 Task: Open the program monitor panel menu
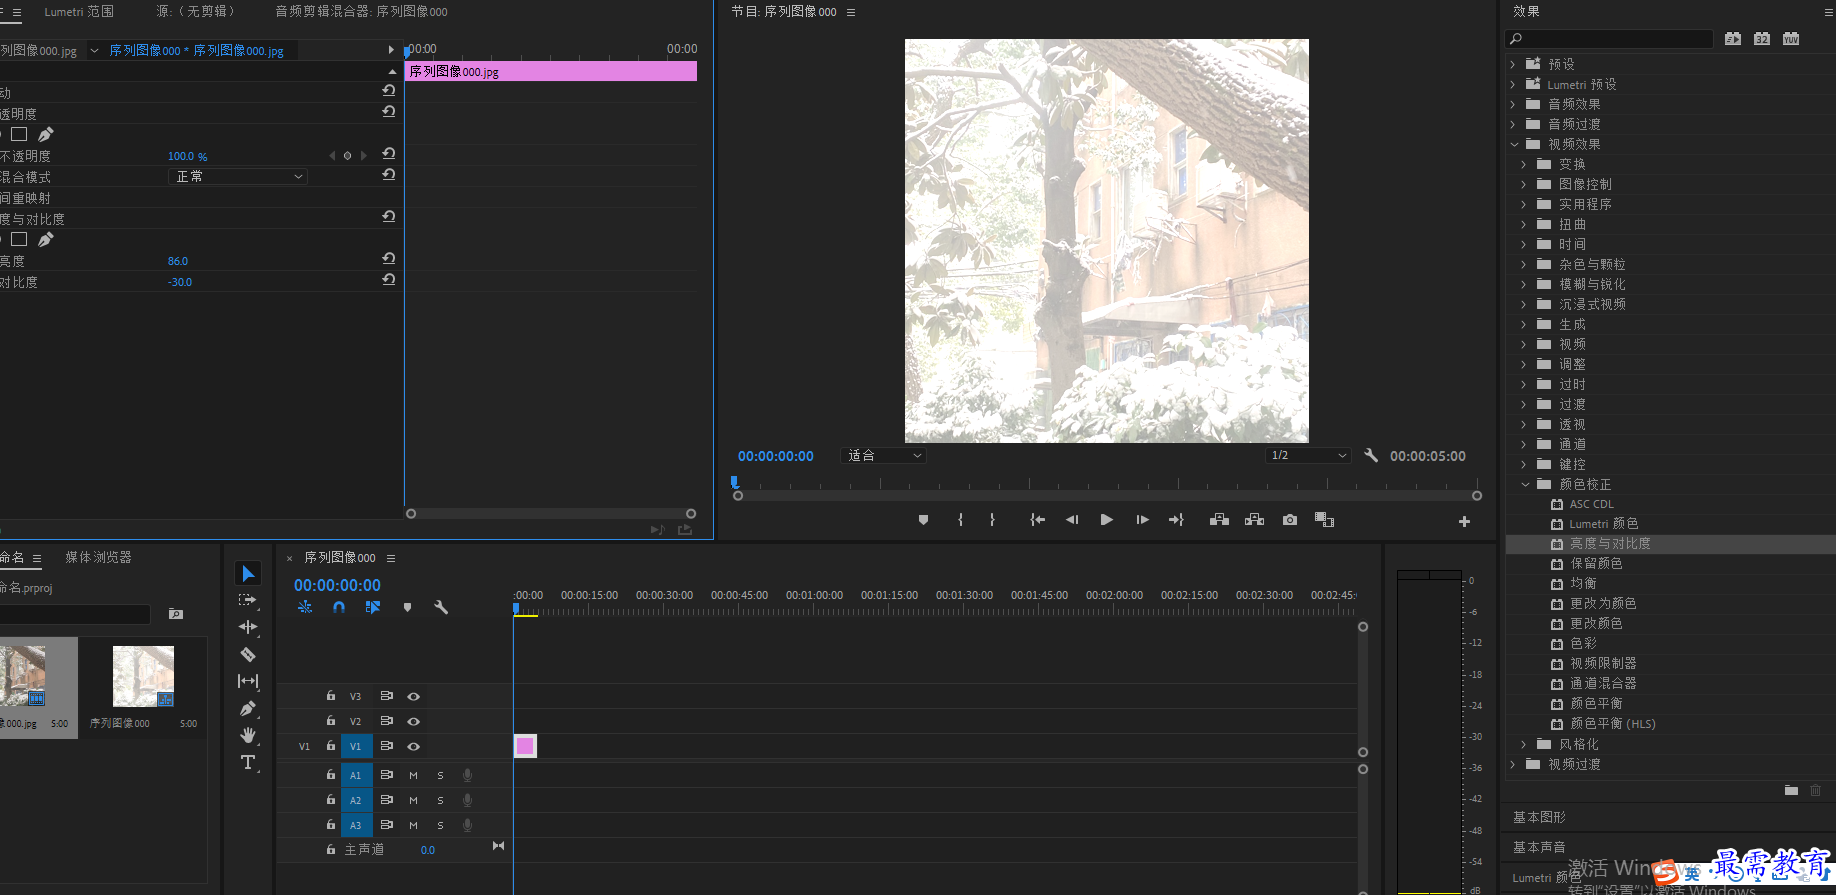(851, 12)
